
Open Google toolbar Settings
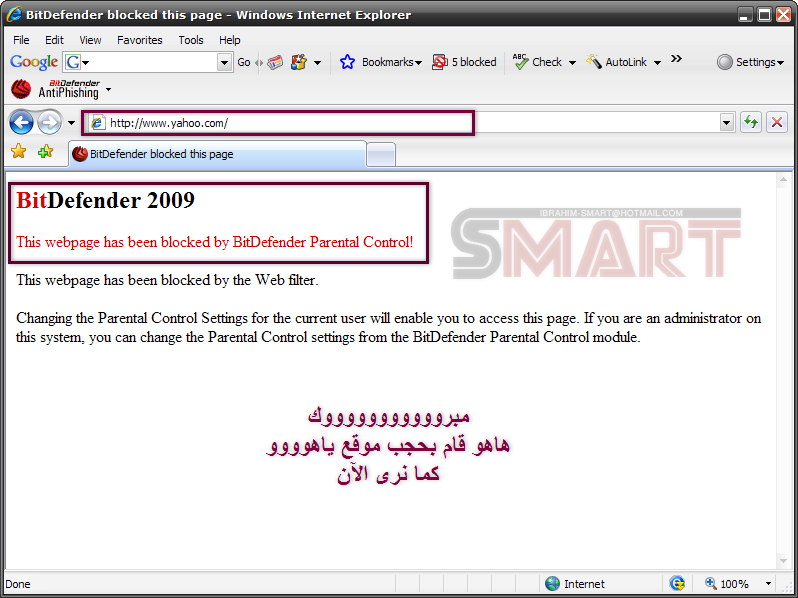click(x=750, y=62)
